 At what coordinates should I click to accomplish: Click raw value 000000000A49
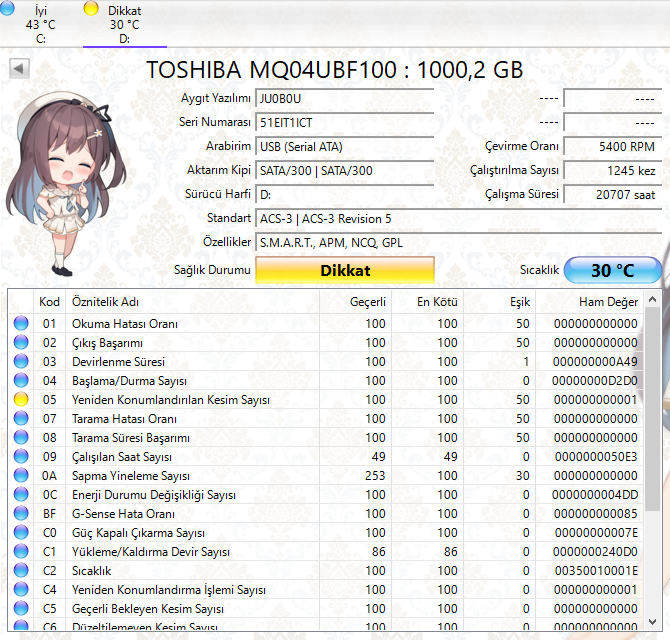[x=595, y=362]
